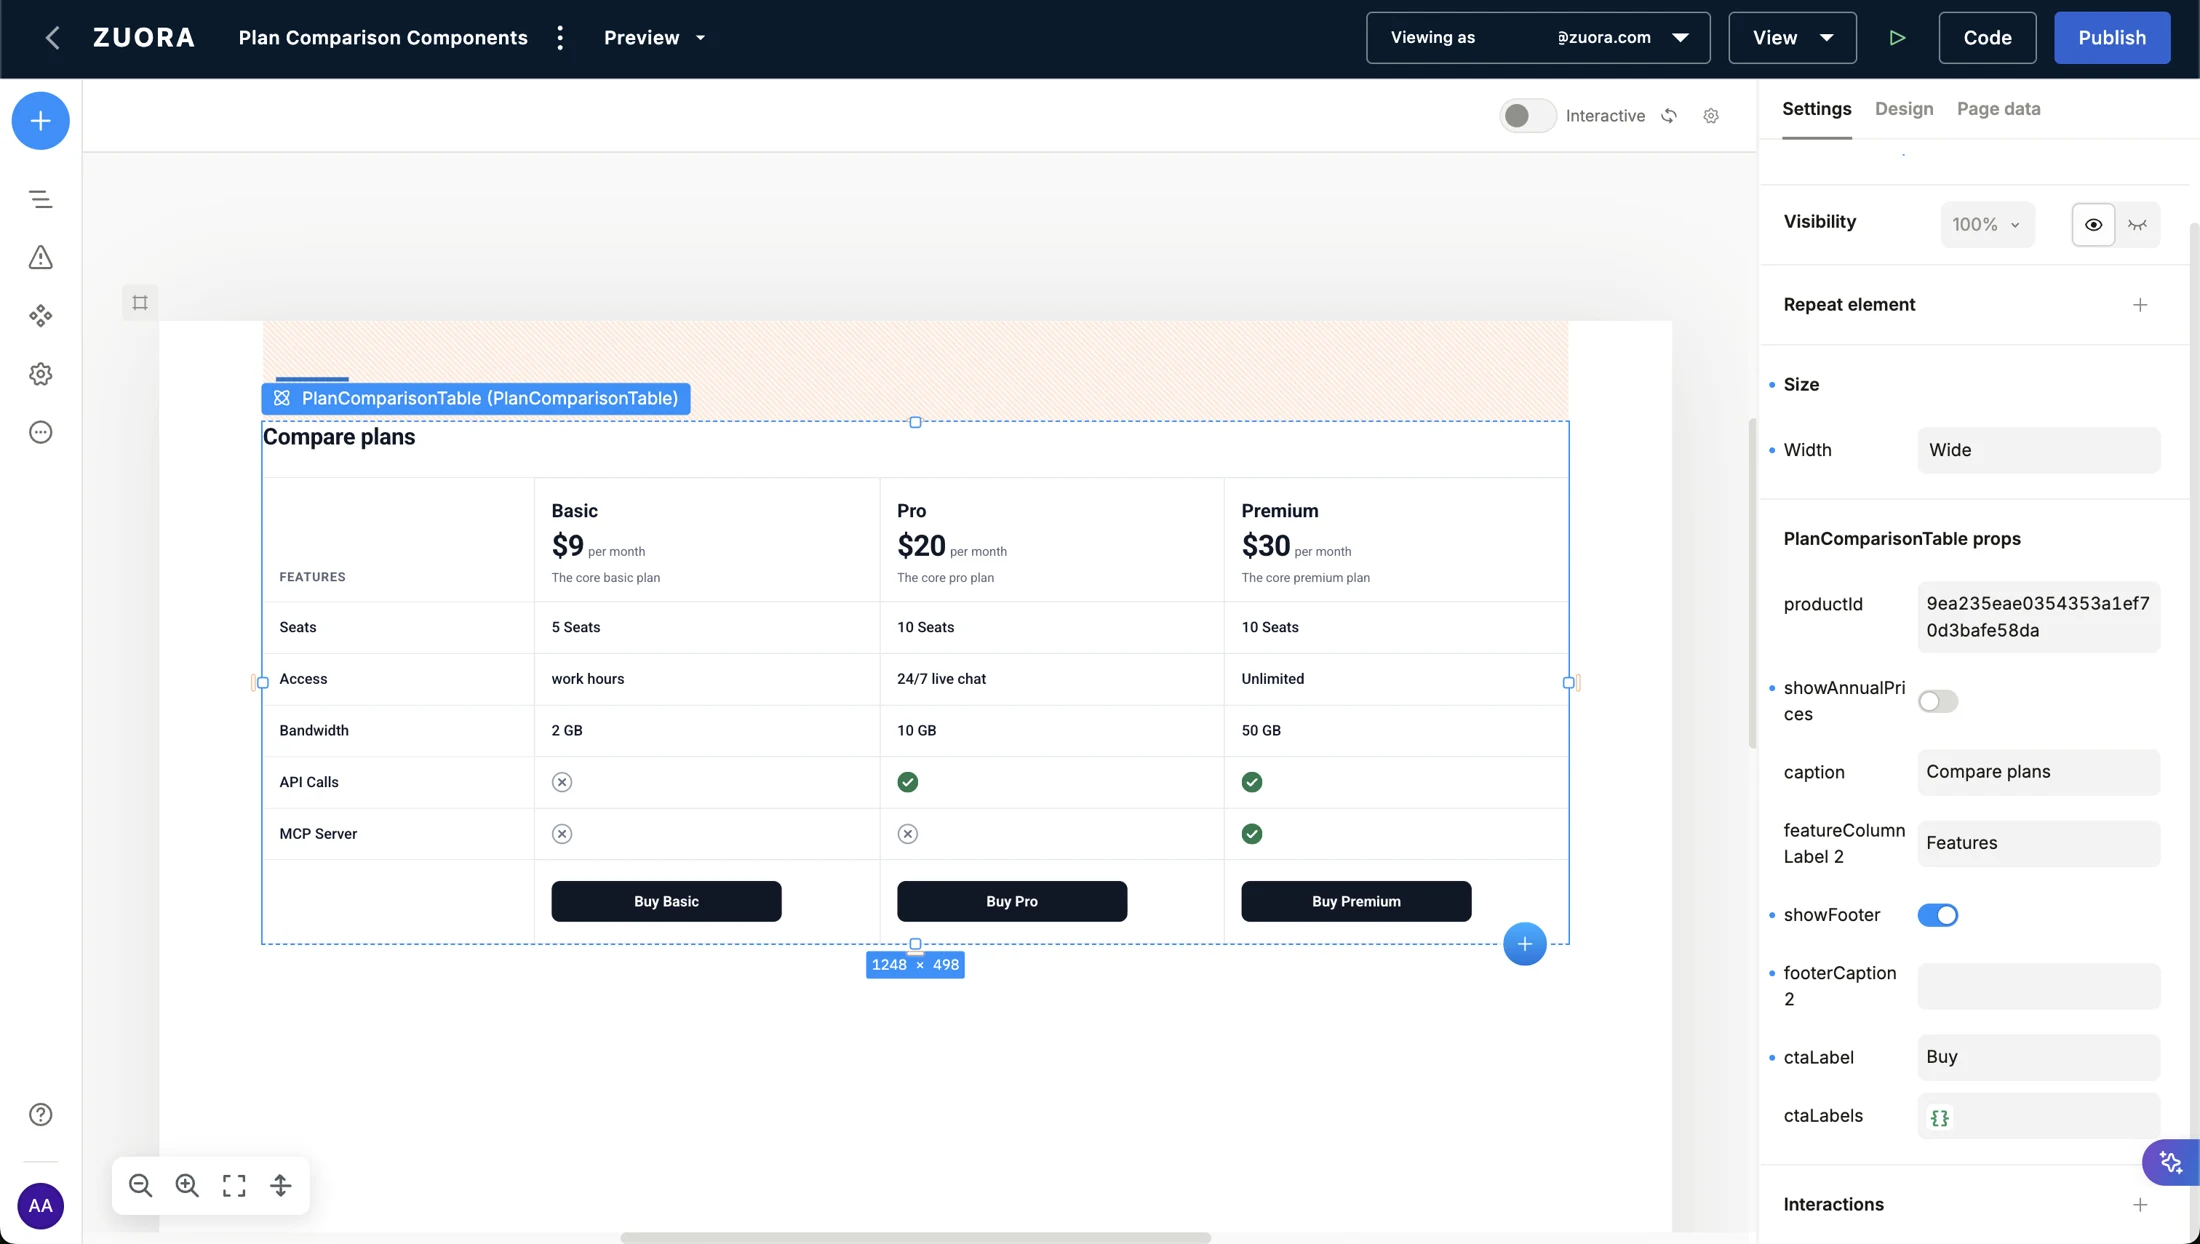The height and width of the screenshot is (1244, 2200).
Task: Toggle the showFooter switch
Action: pos(1937,915)
